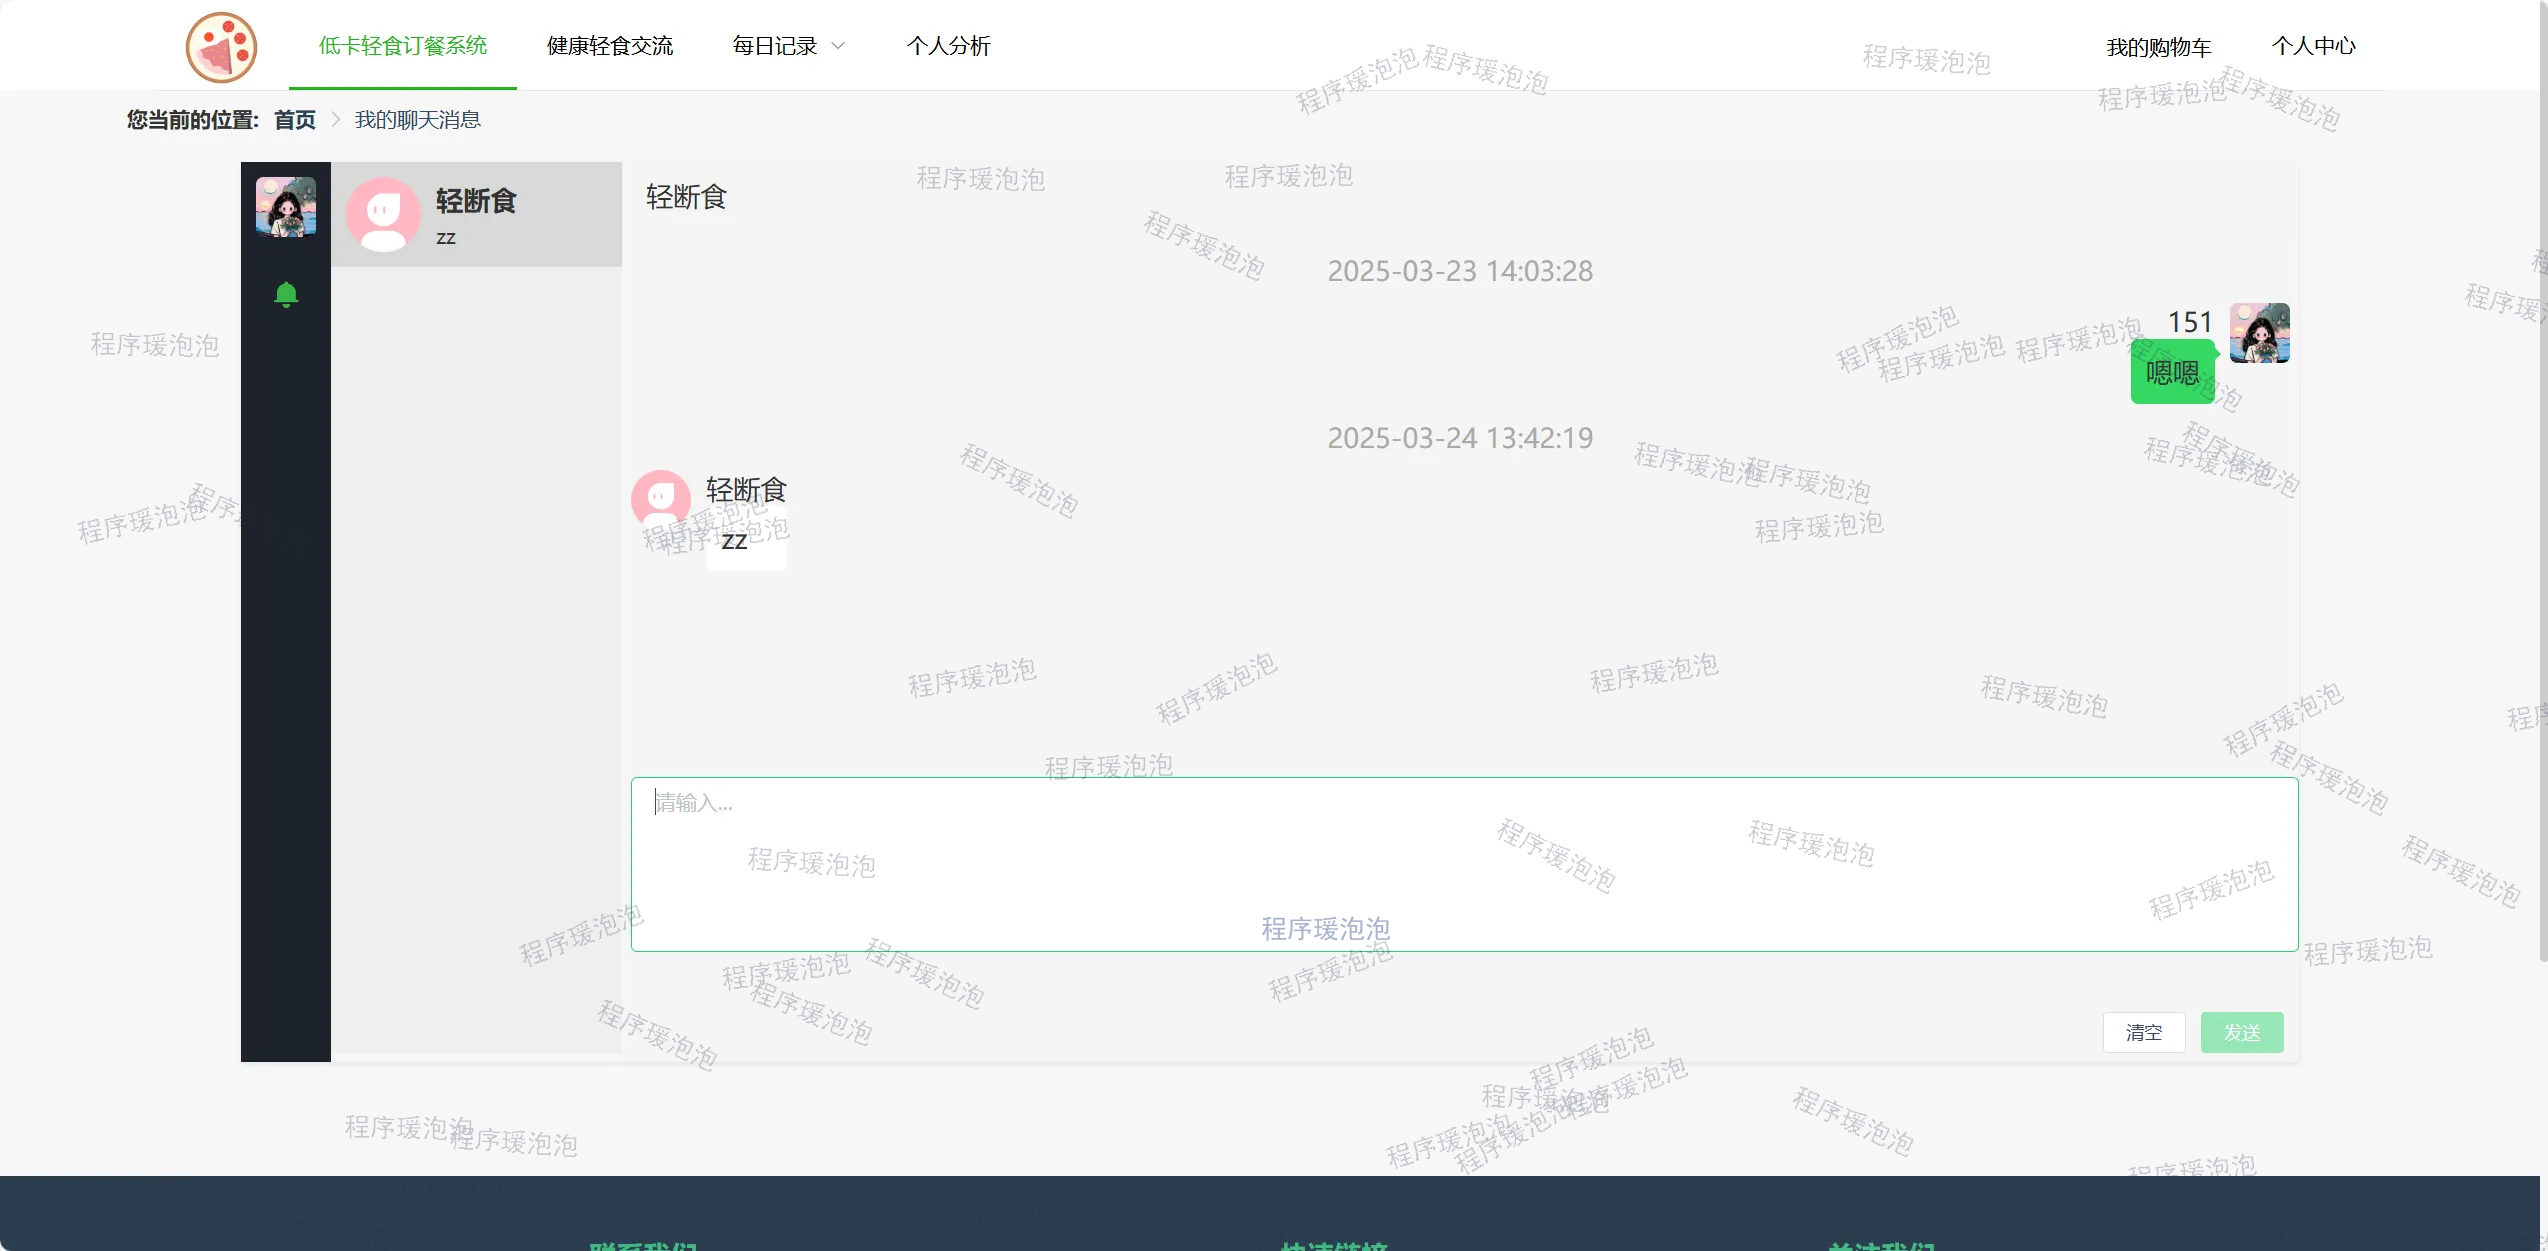Go to 健康轻食交流 menu
The image size is (2548, 1251).
(x=610, y=46)
